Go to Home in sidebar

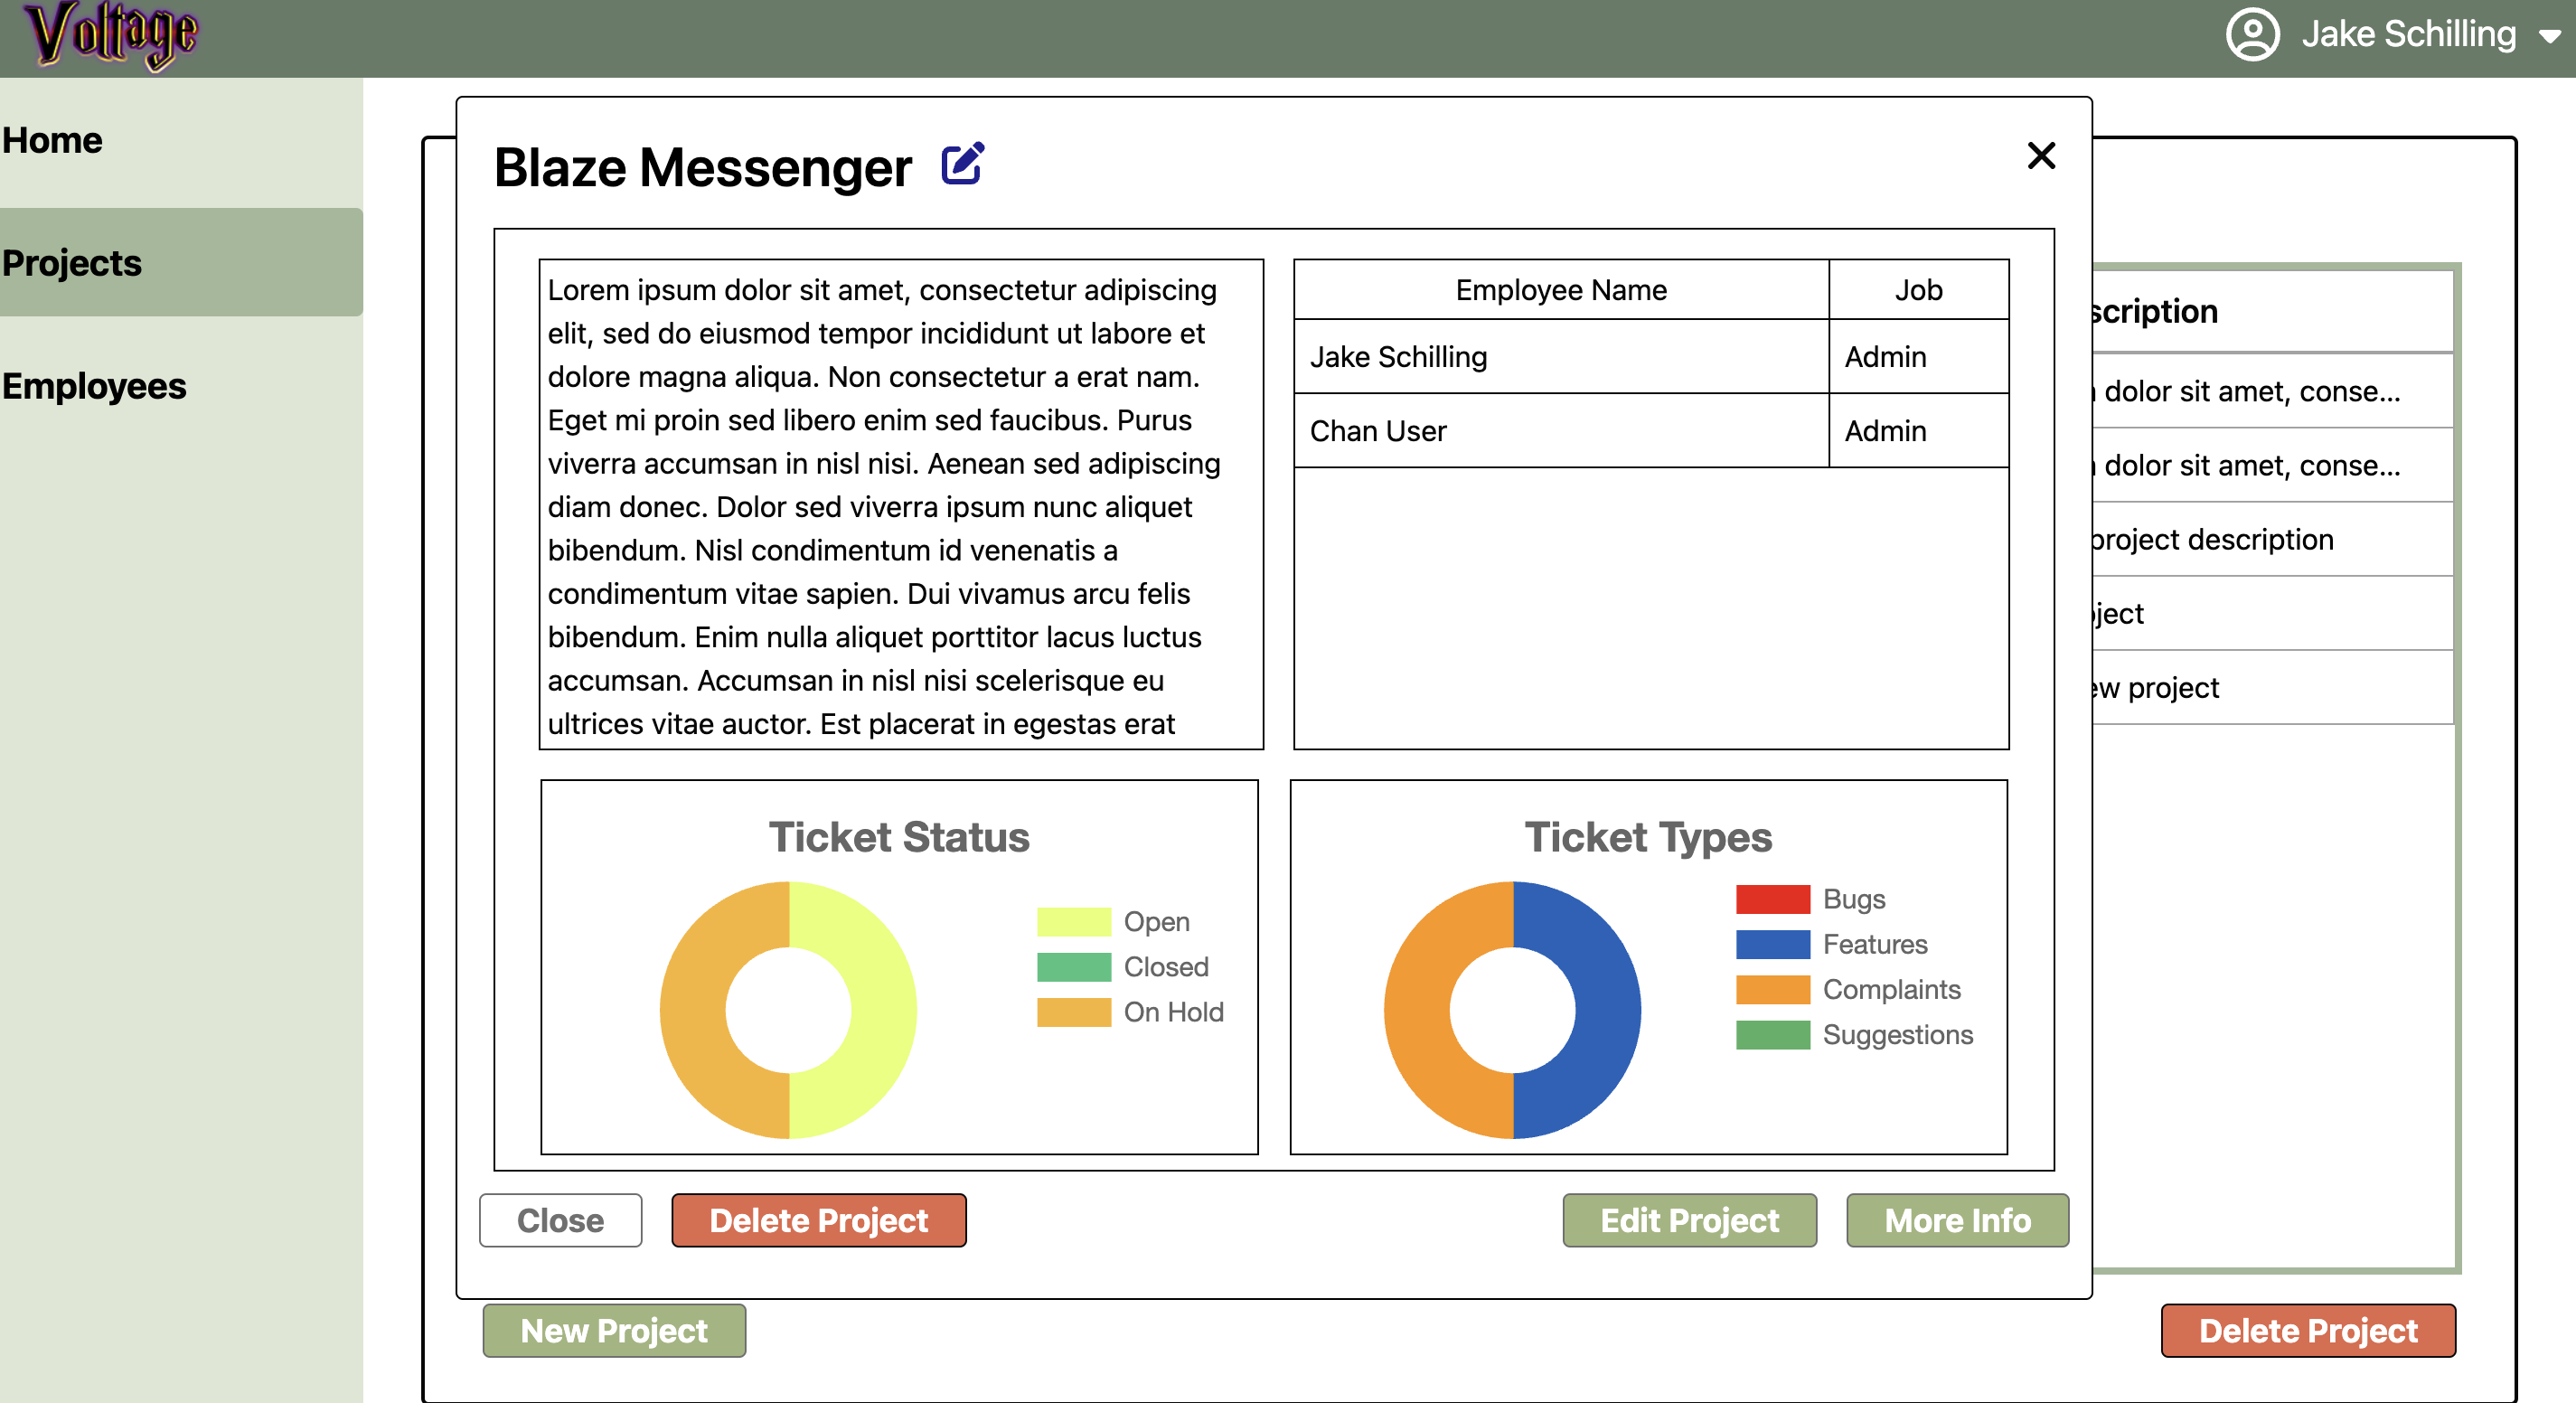click(52, 140)
